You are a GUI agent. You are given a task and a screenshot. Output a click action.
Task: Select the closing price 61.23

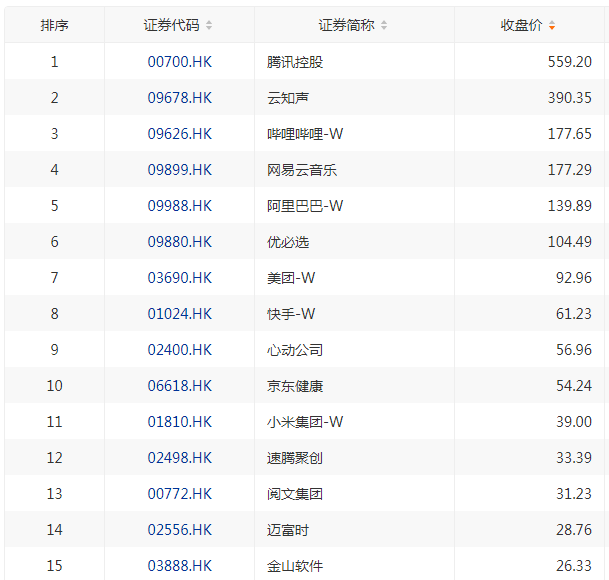pos(574,314)
